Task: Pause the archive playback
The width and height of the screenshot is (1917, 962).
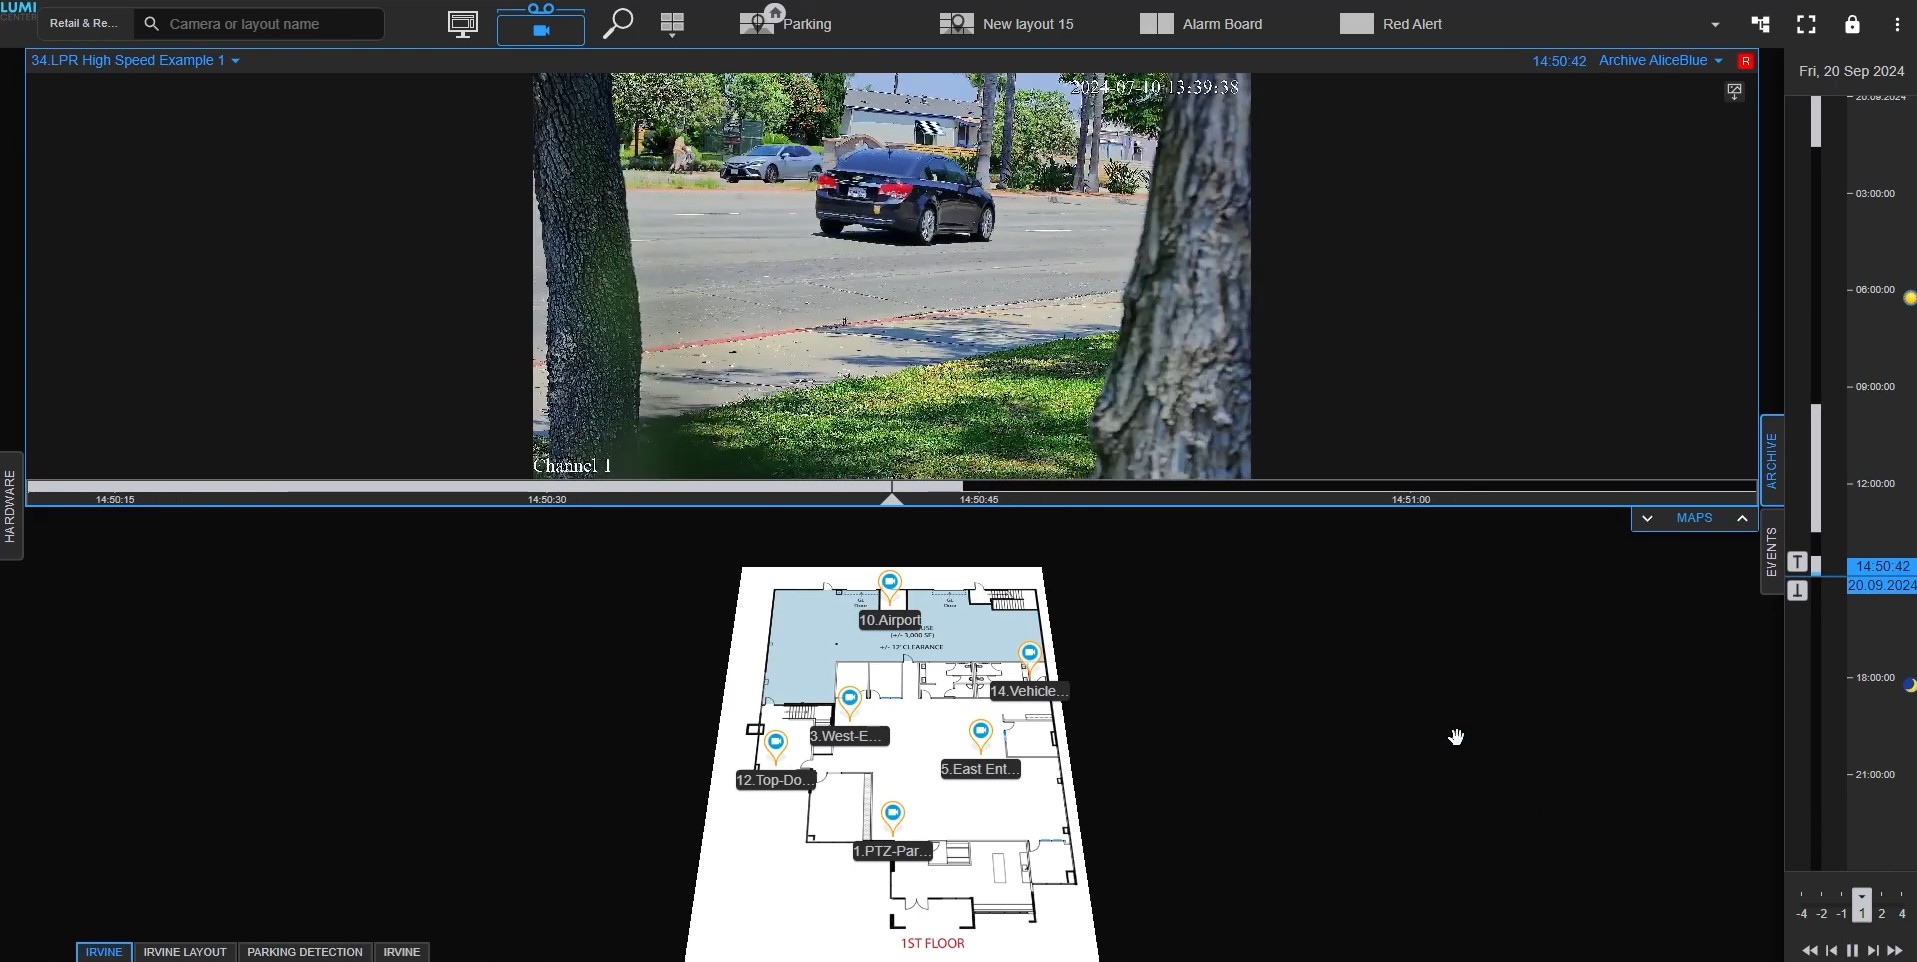Action: pyautogui.click(x=1852, y=950)
